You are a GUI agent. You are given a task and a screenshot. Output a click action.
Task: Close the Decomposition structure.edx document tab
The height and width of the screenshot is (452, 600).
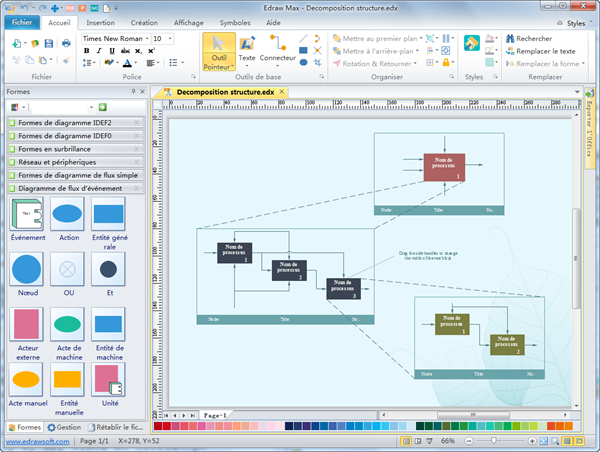[x=283, y=91]
